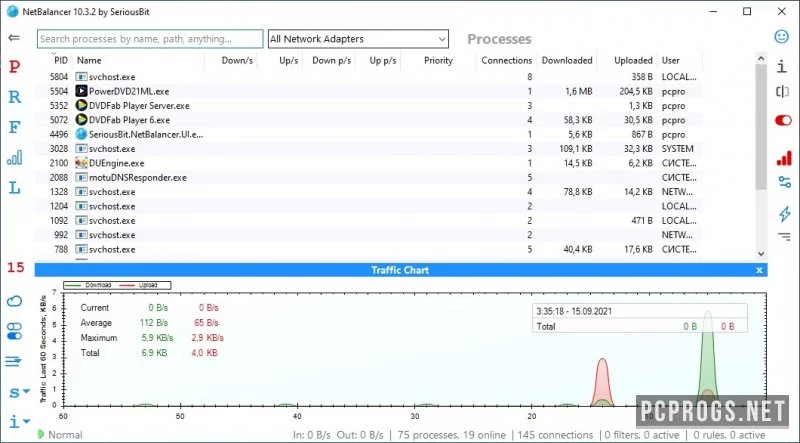Select the motuDNSResponder.exe process row
Viewport: 800px width, 443px height.
click(x=368, y=177)
